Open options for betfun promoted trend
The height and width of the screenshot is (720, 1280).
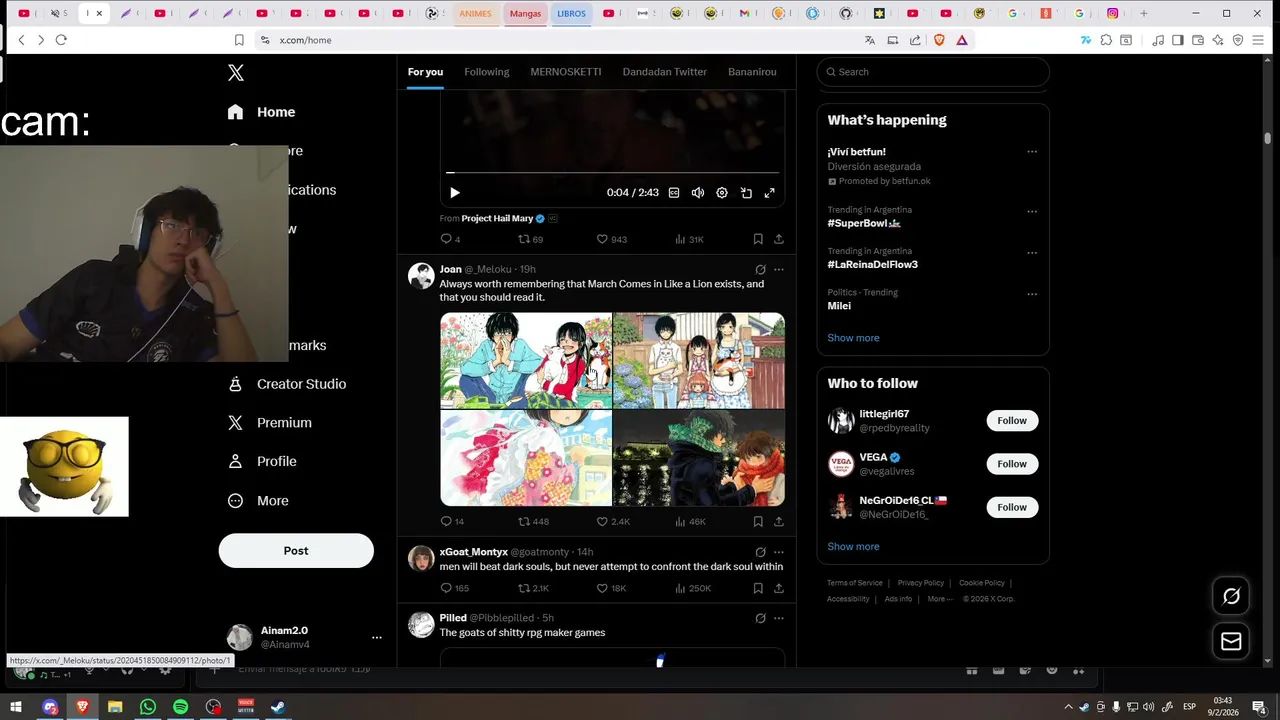[1032, 152]
